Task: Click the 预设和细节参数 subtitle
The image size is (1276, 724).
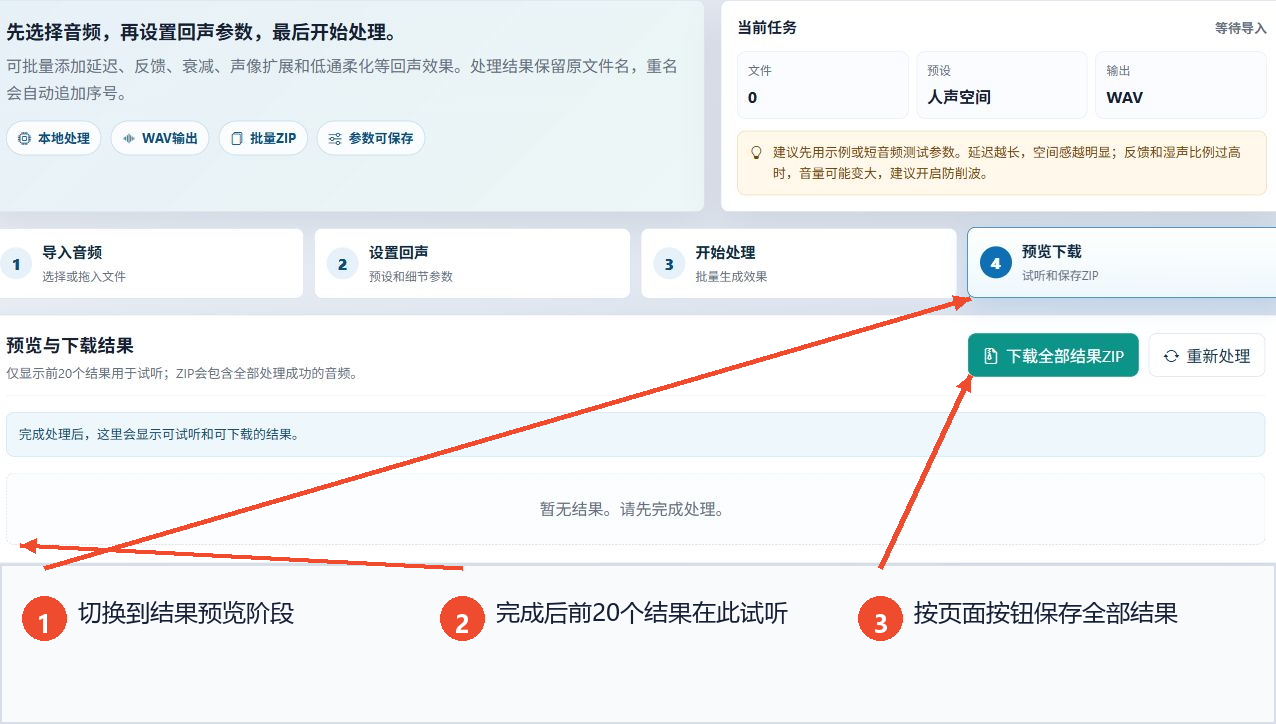Action: 411,276
